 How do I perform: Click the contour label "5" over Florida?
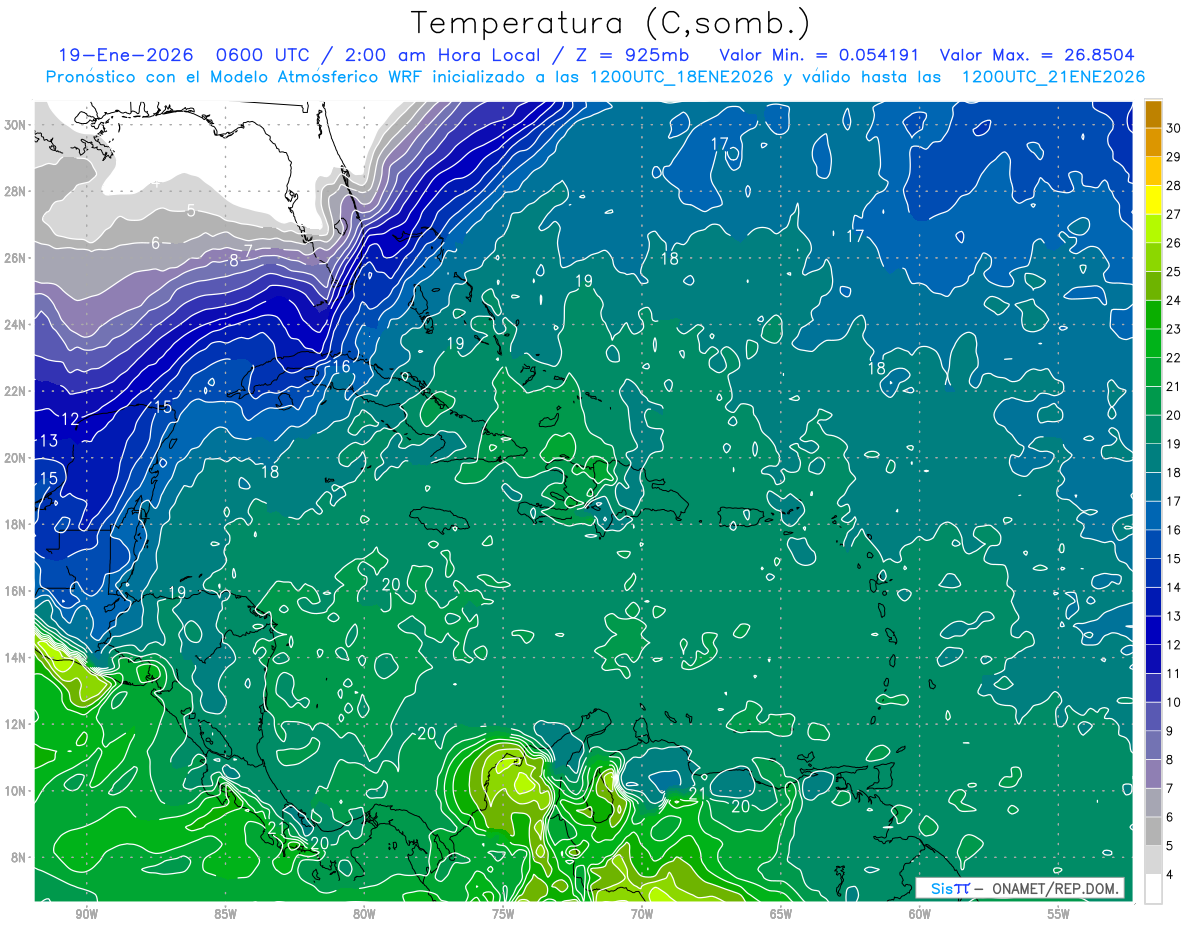[190, 210]
